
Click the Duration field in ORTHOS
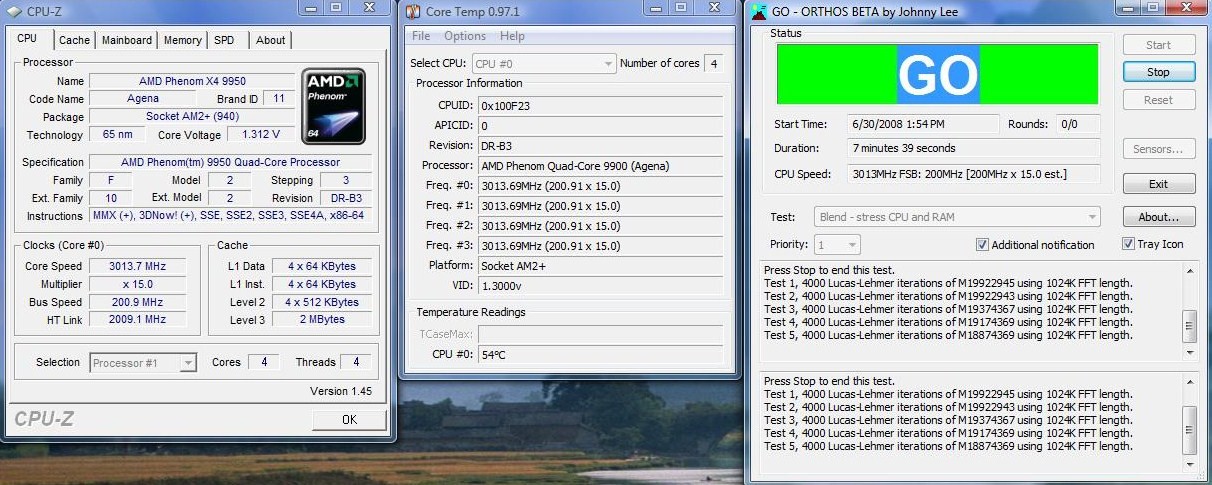tap(974, 148)
